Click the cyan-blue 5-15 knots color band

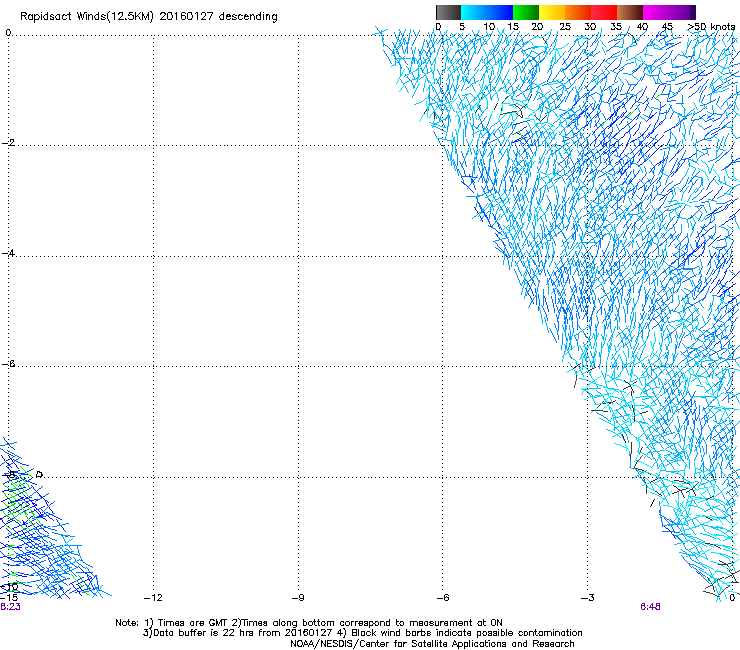(x=487, y=12)
